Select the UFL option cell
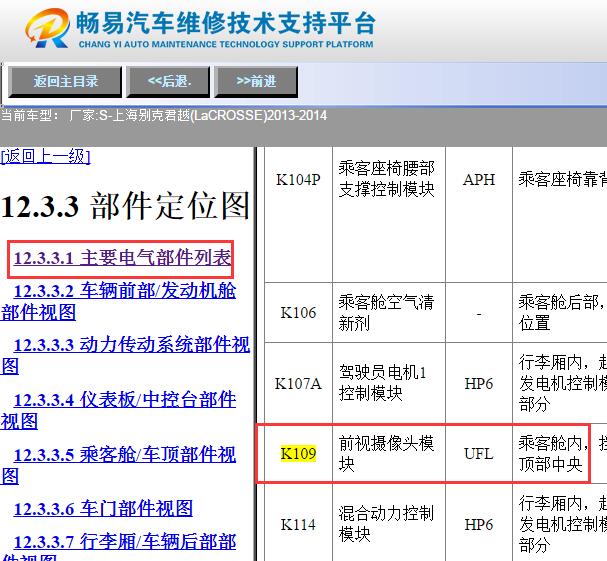Viewport: 607px width, 561px height. tap(479, 453)
